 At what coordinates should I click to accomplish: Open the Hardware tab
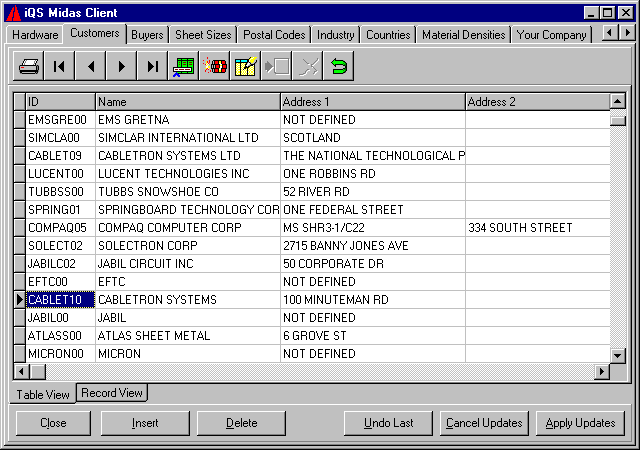(x=35, y=35)
